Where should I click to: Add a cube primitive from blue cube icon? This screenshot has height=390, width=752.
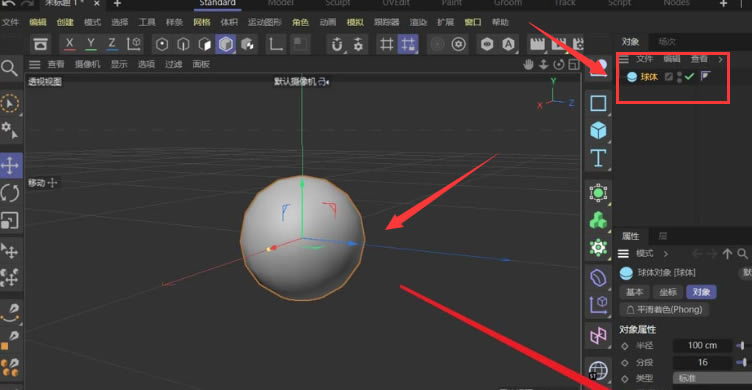[x=598, y=130]
